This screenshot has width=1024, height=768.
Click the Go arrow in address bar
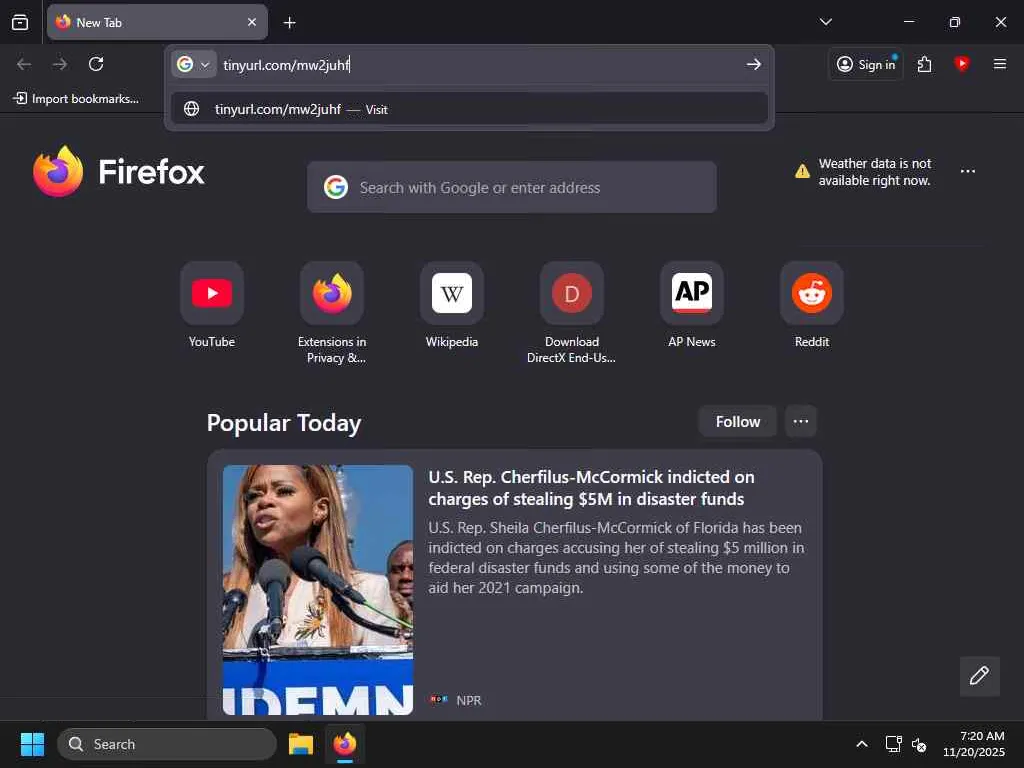(753, 64)
